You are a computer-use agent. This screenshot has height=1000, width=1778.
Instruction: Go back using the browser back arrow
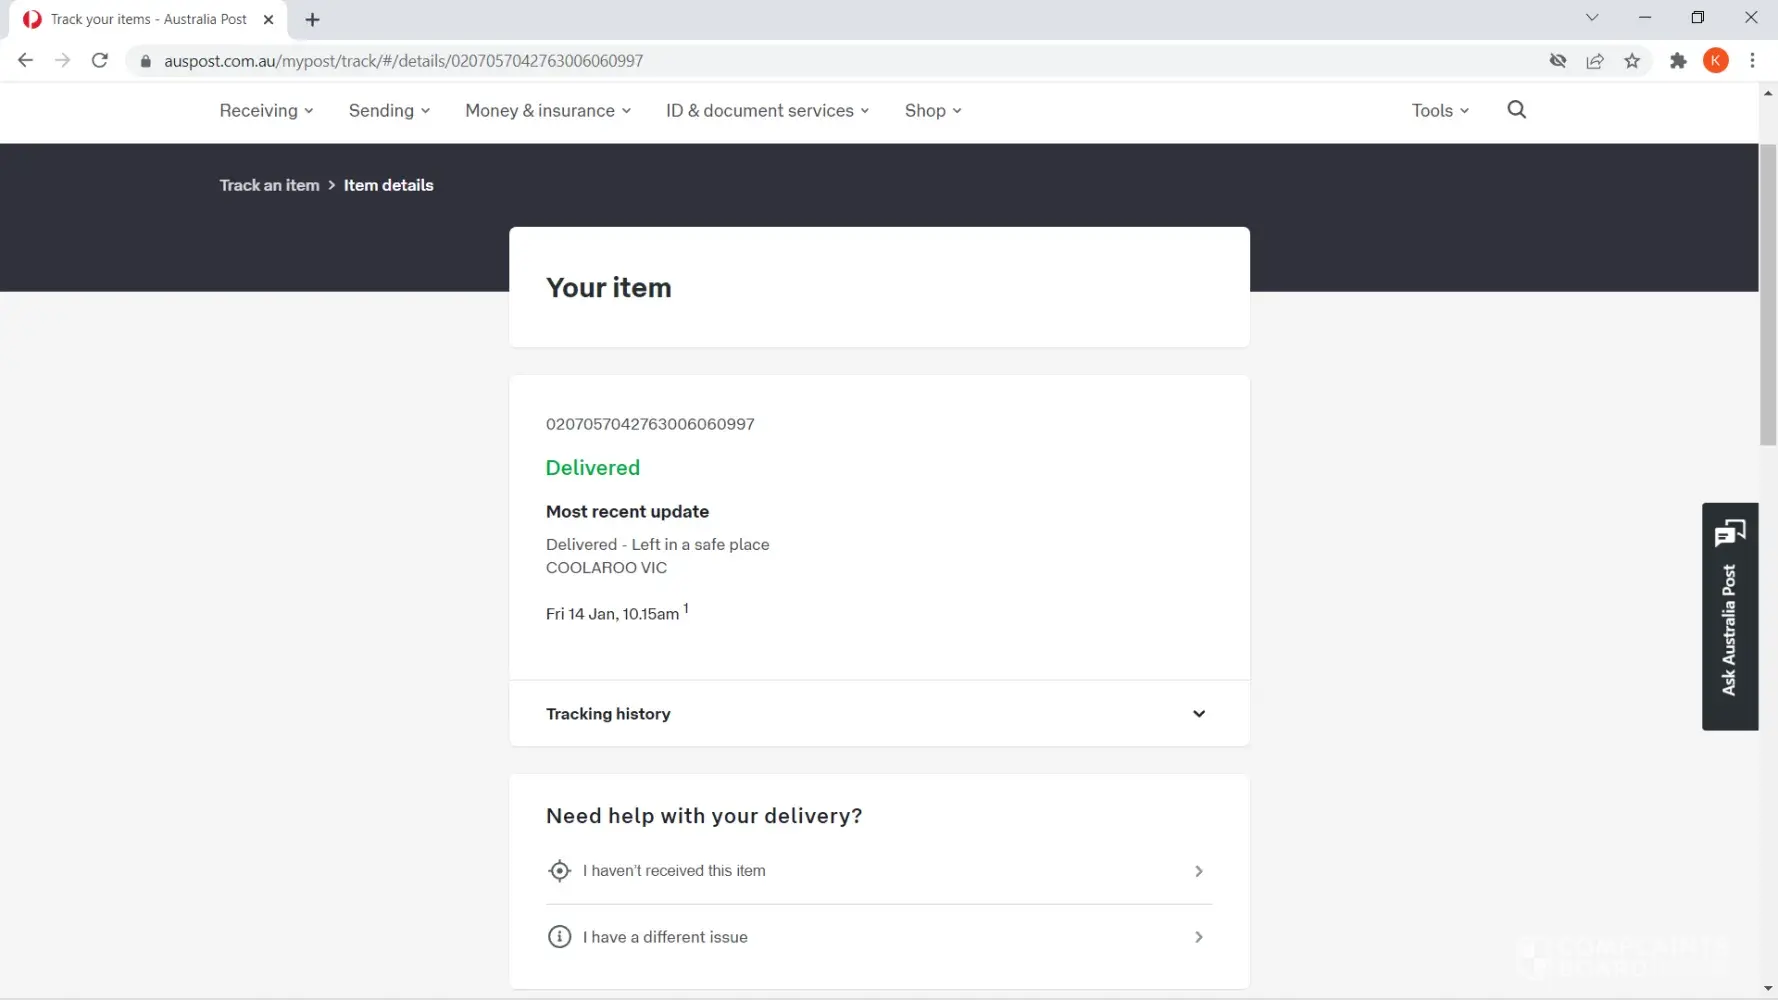pyautogui.click(x=26, y=61)
